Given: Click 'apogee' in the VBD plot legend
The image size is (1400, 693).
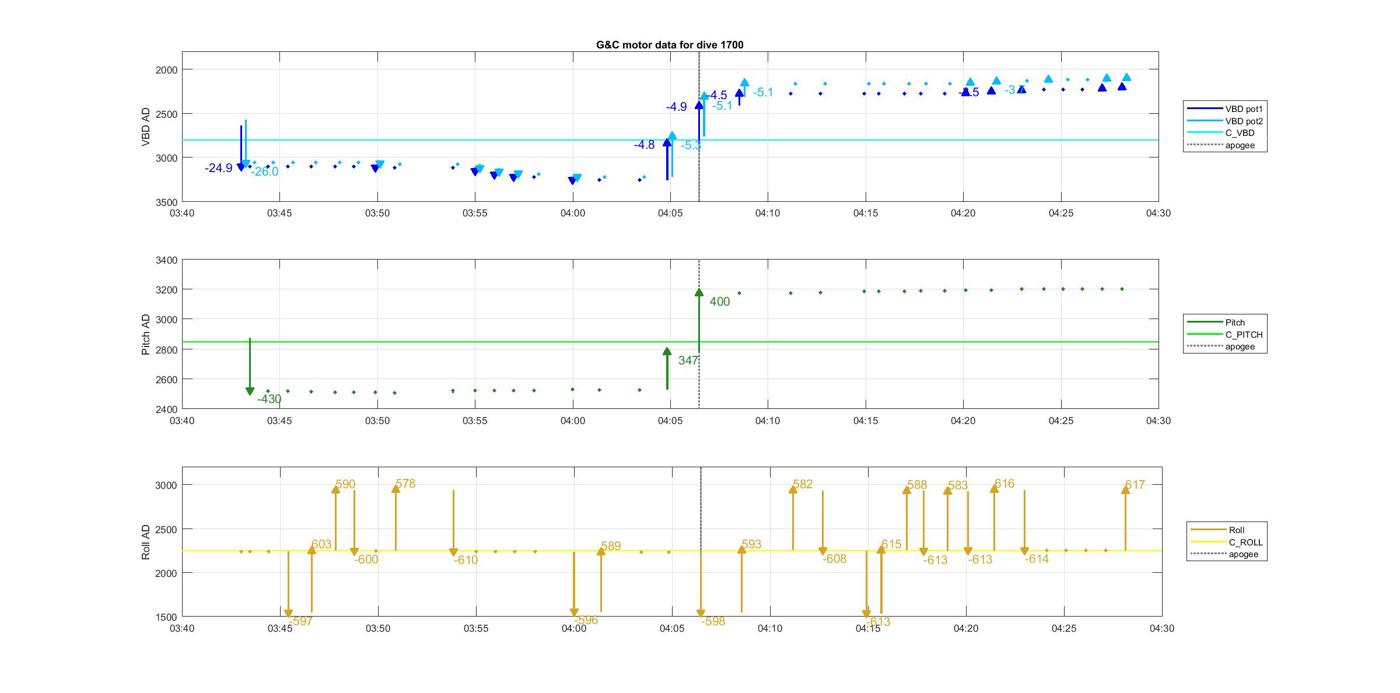Looking at the screenshot, I should tap(1240, 145).
